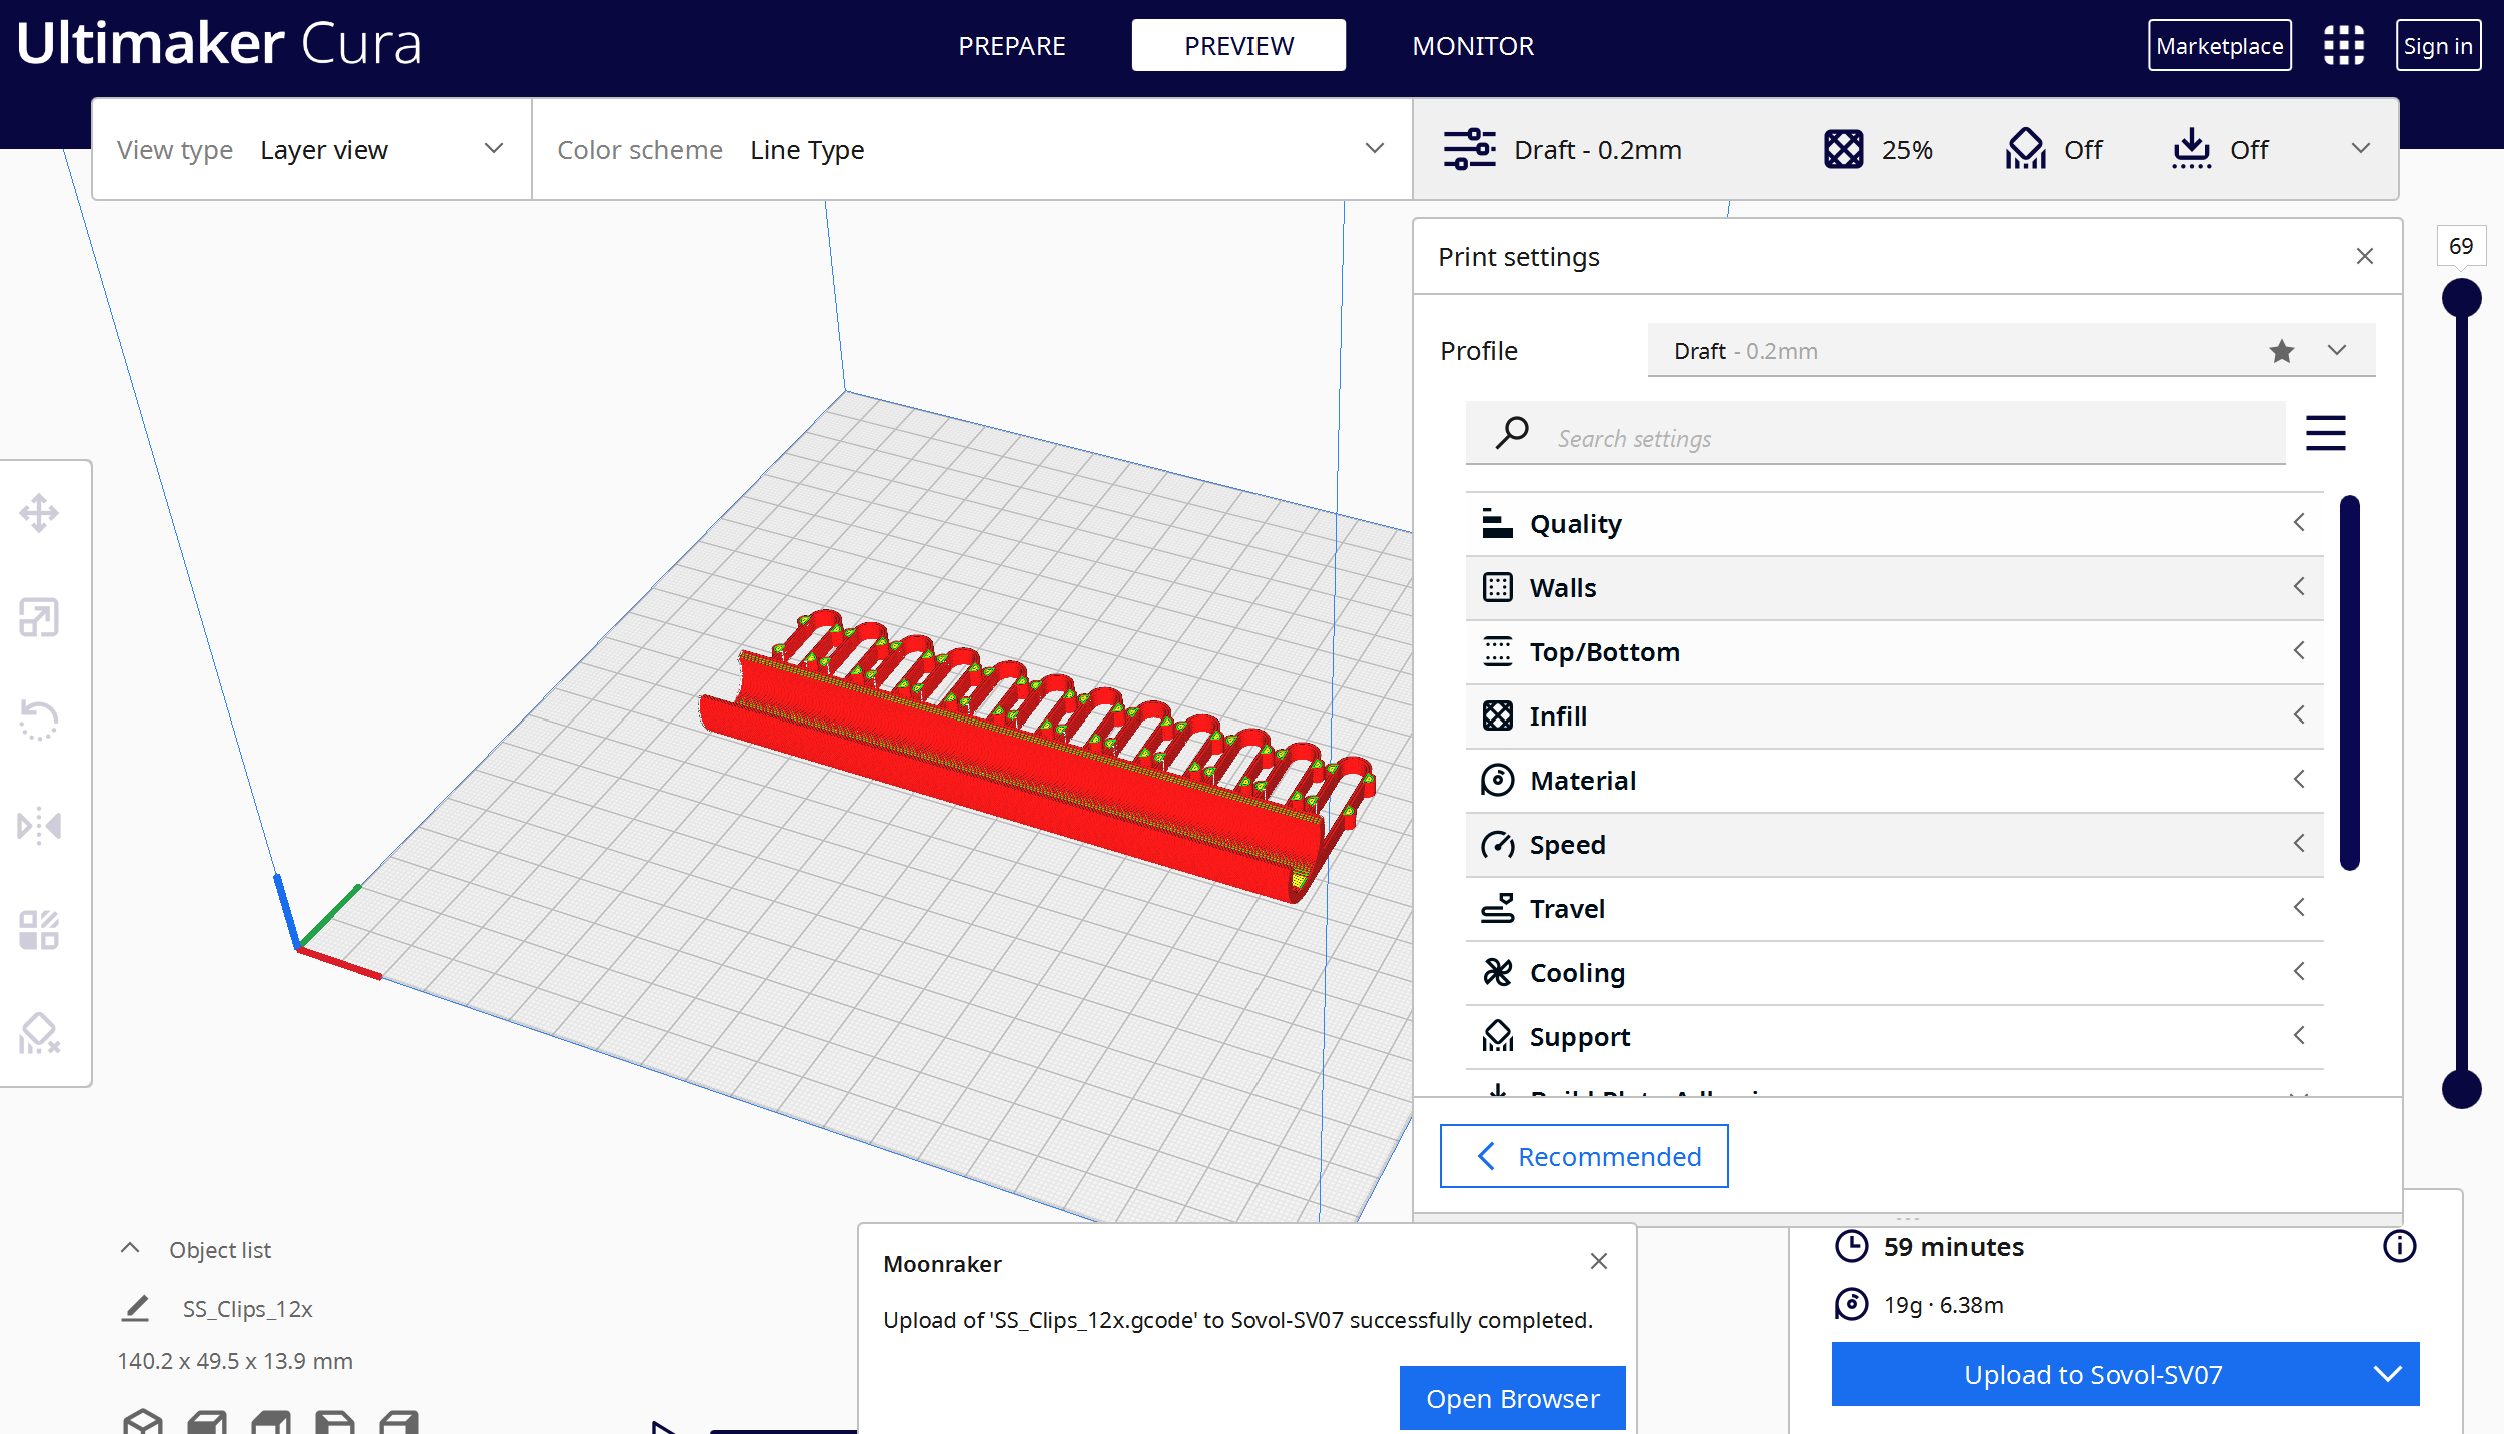Image resolution: width=2504 pixels, height=1434 pixels.
Task: Expand the Cooling settings category
Action: click(x=1894, y=973)
